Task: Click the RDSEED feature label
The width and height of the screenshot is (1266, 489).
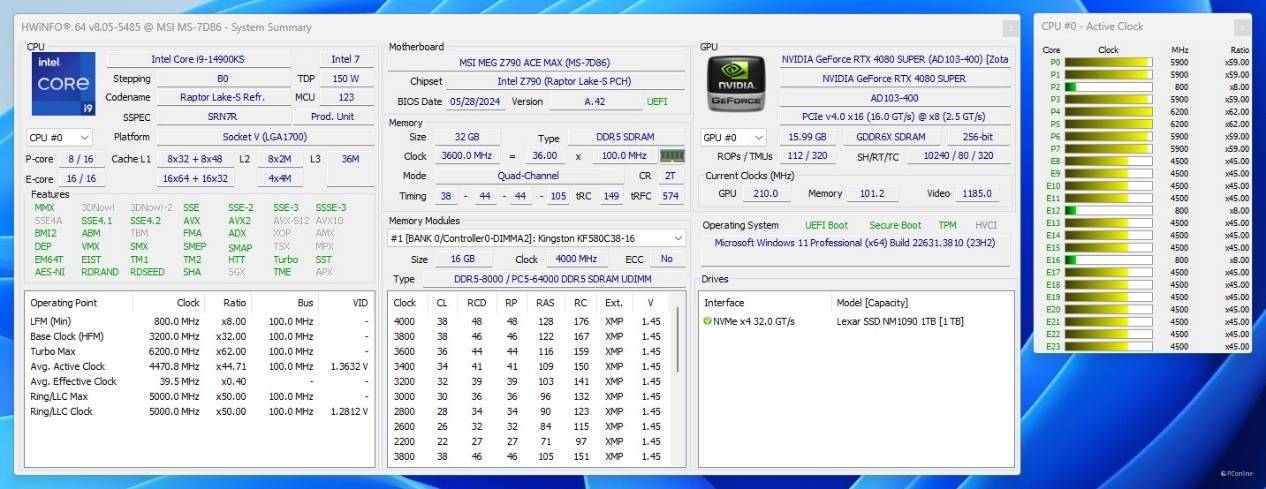Action: tap(147, 272)
